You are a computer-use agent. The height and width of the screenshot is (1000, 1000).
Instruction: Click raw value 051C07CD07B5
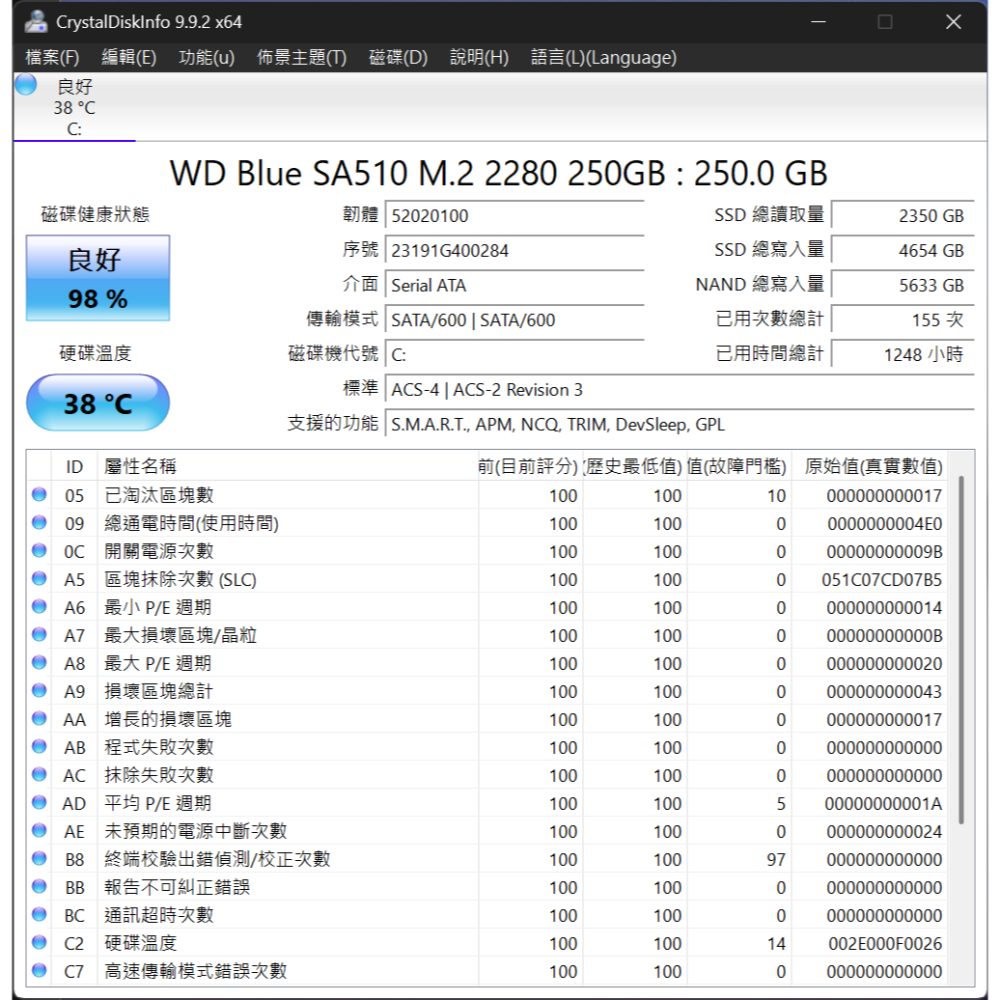tap(881, 580)
